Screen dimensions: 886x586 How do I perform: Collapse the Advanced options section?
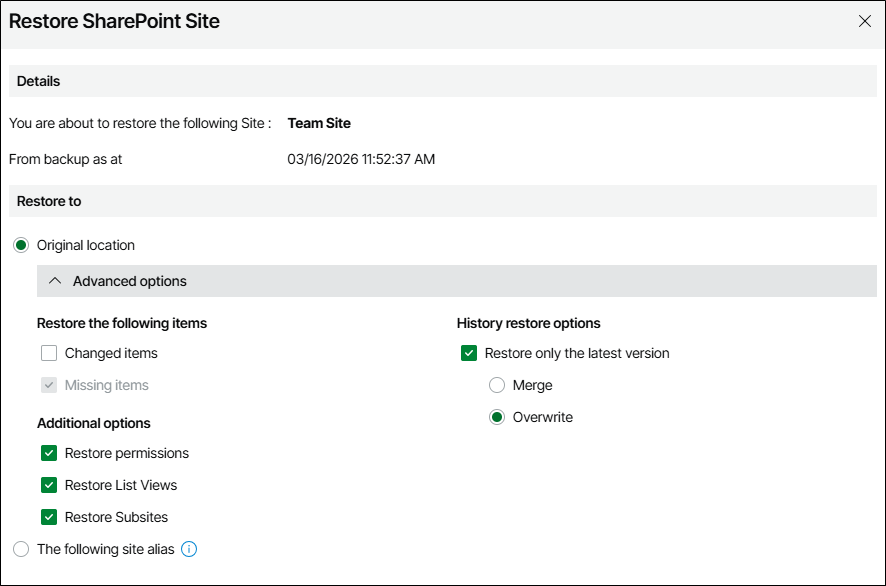click(x=56, y=281)
